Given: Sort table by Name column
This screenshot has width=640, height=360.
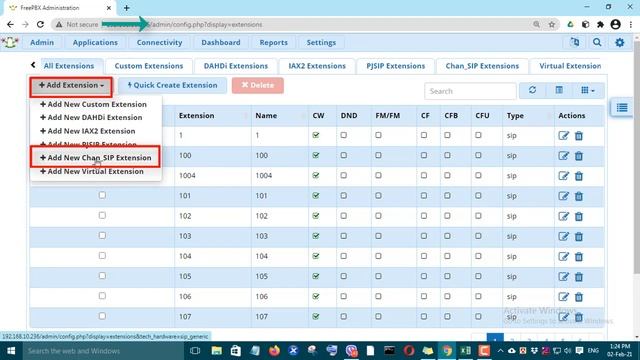Looking at the screenshot, I should (280, 116).
